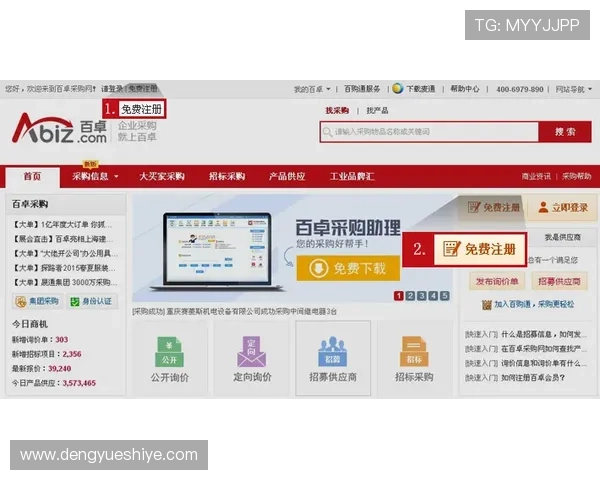The image size is (600, 480).
Task: Click the download arrow icon on 免费下载
Action: (318, 268)
